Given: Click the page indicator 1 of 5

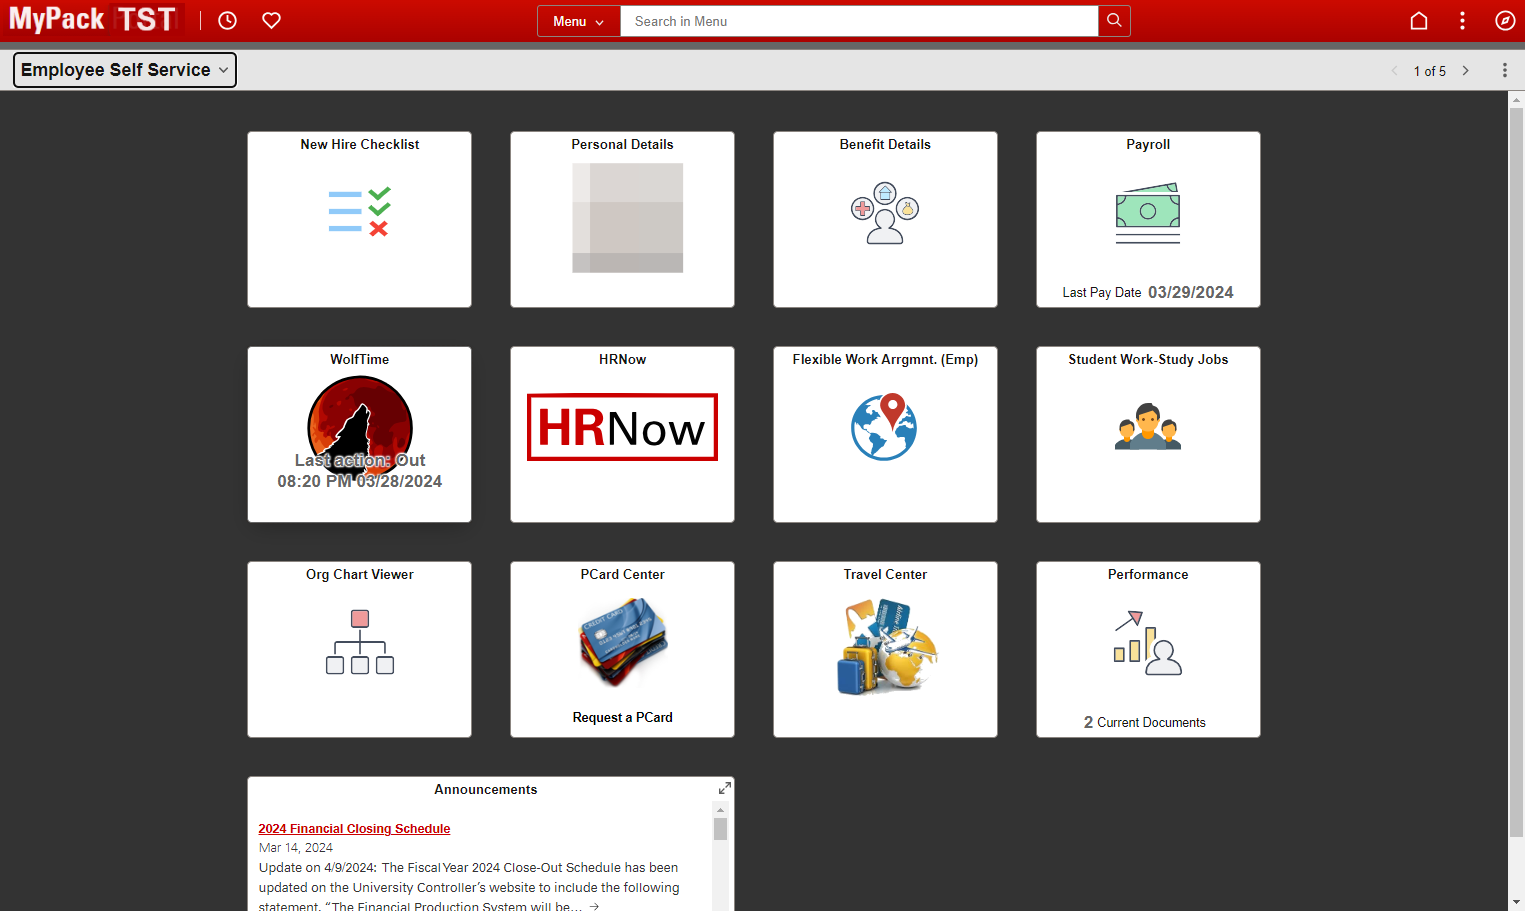Looking at the screenshot, I should (1430, 71).
